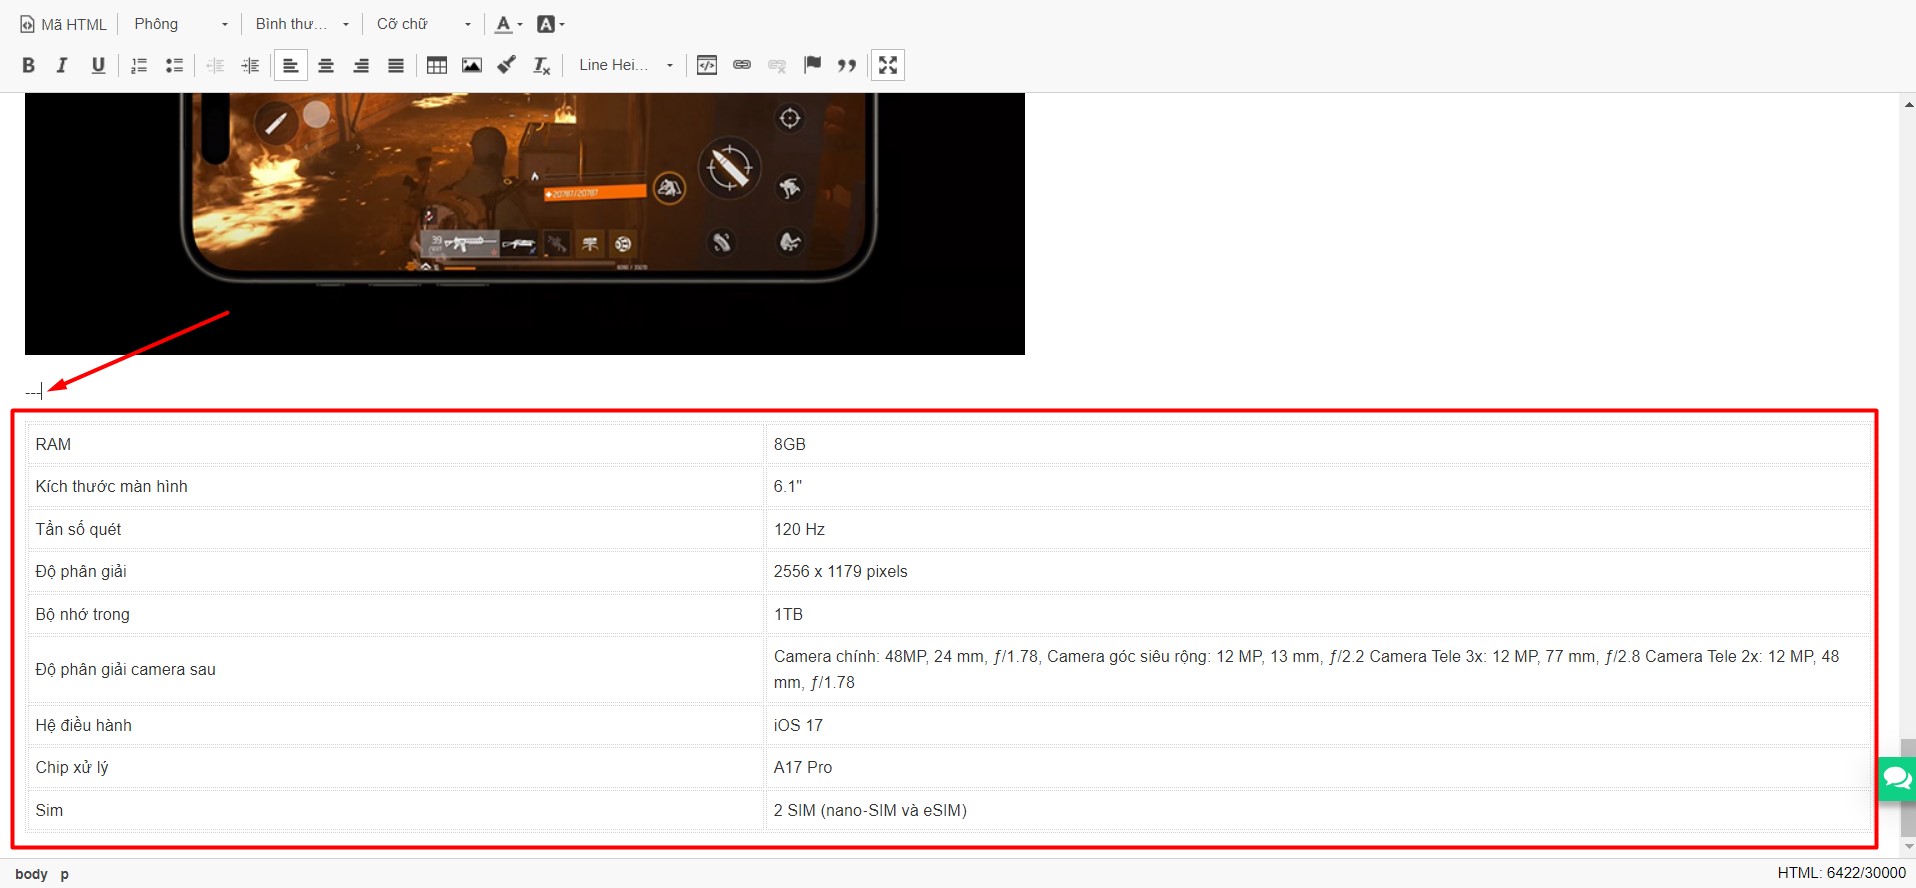Click the A17 Pro value cell

(x=1318, y=767)
